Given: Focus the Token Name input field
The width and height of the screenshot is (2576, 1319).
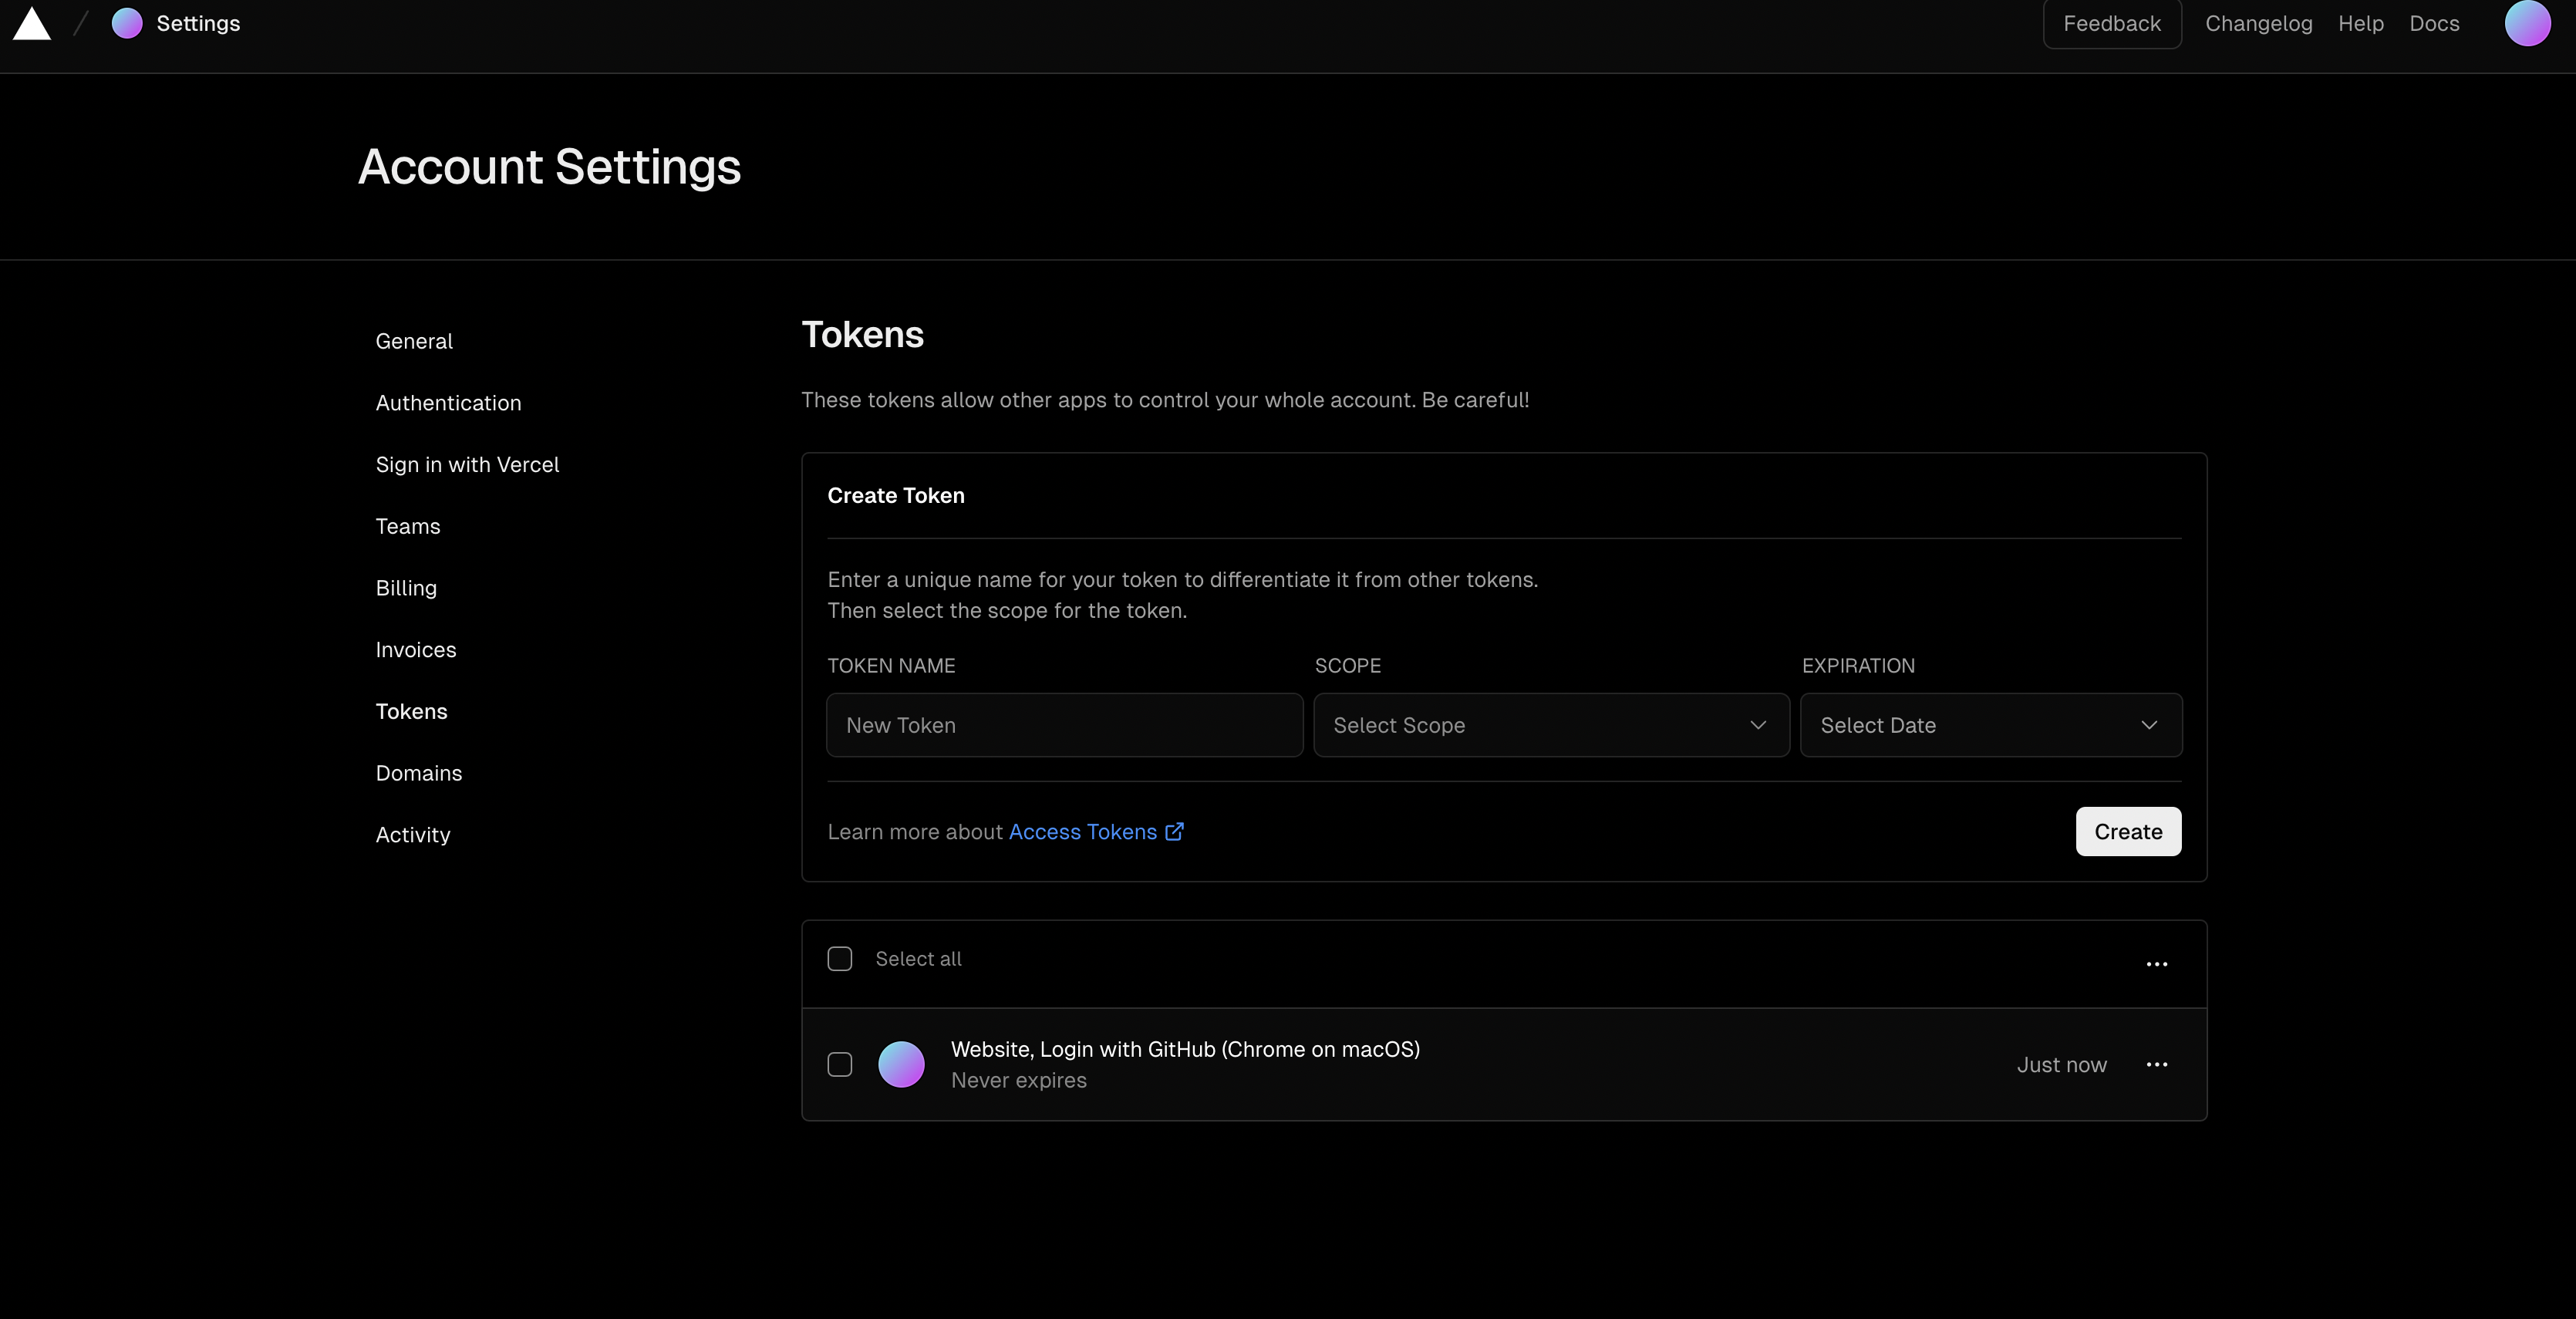Looking at the screenshot, I should click(x=1064, y=725).
